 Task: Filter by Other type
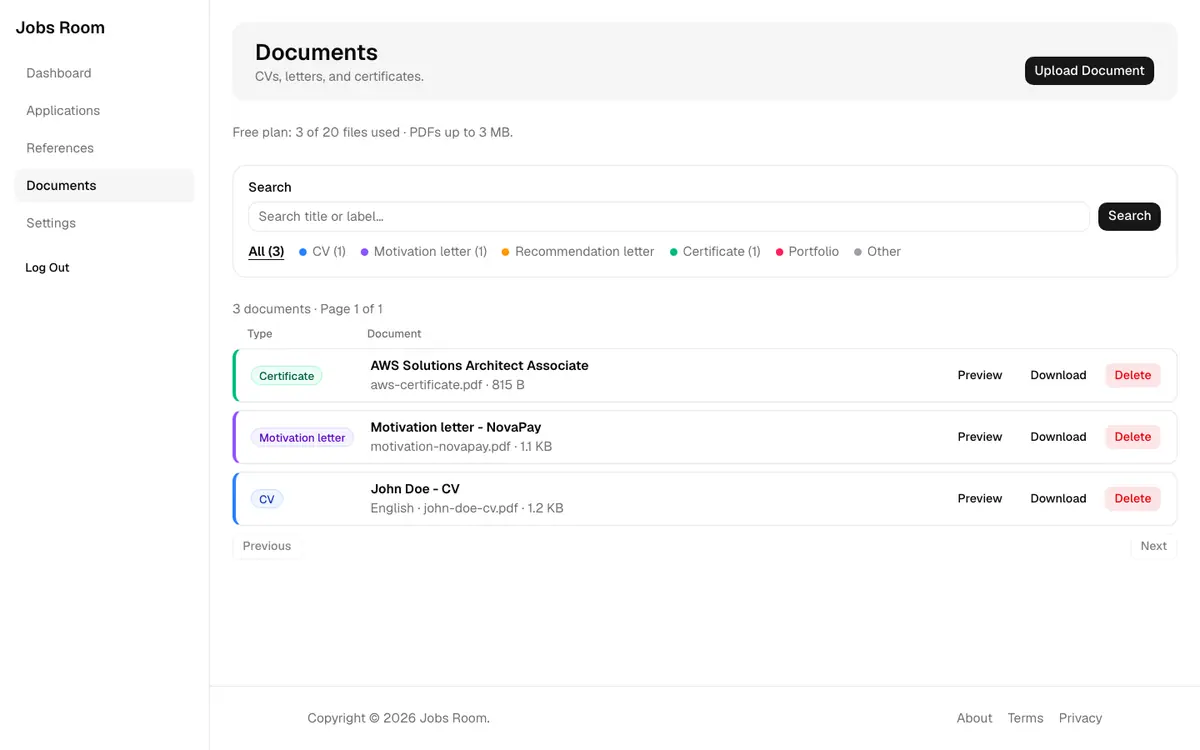tap(877, 252)
